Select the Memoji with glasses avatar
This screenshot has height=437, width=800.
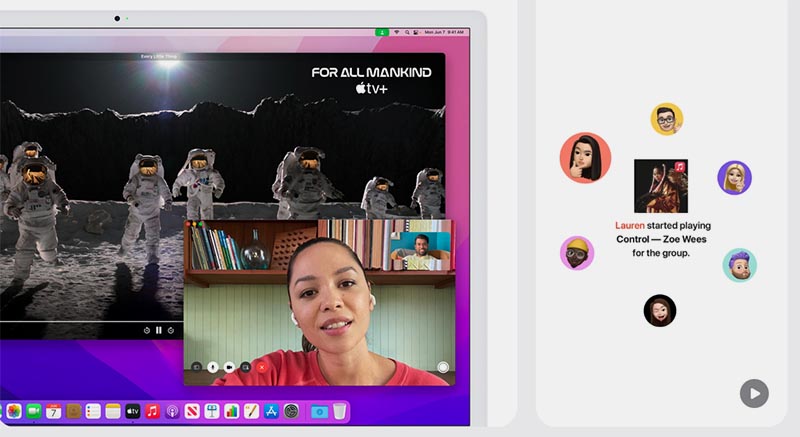pos(667,119)
